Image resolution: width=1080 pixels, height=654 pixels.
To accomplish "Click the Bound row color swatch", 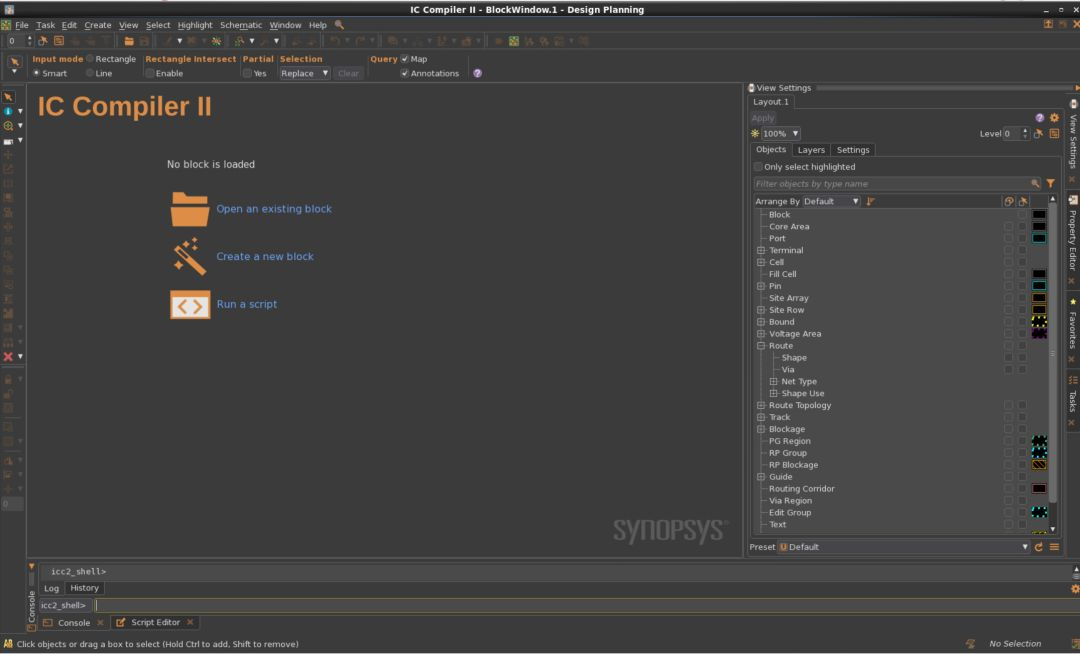I will 1039,322.
